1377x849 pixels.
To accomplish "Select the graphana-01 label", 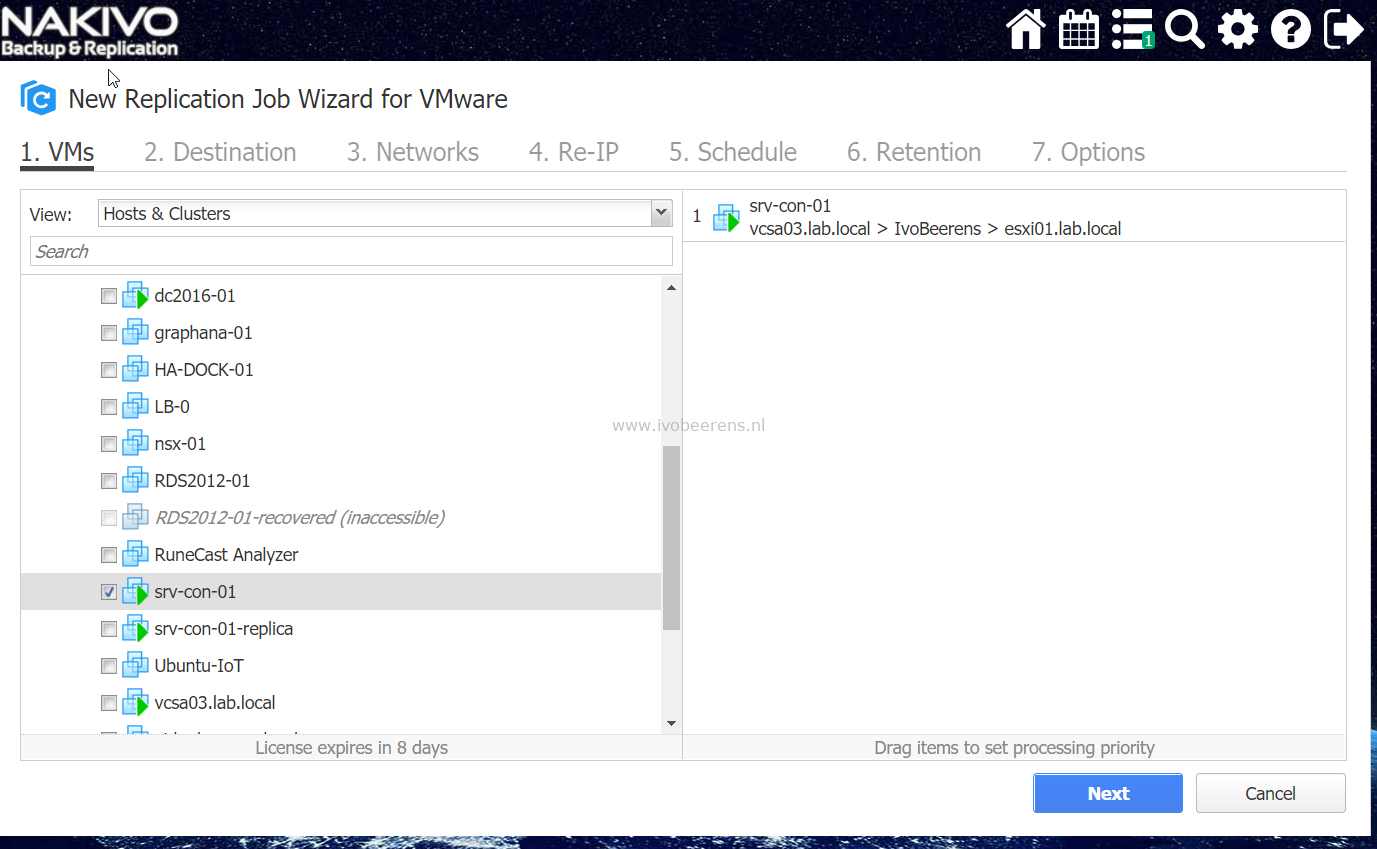I will tap(203, 333).
